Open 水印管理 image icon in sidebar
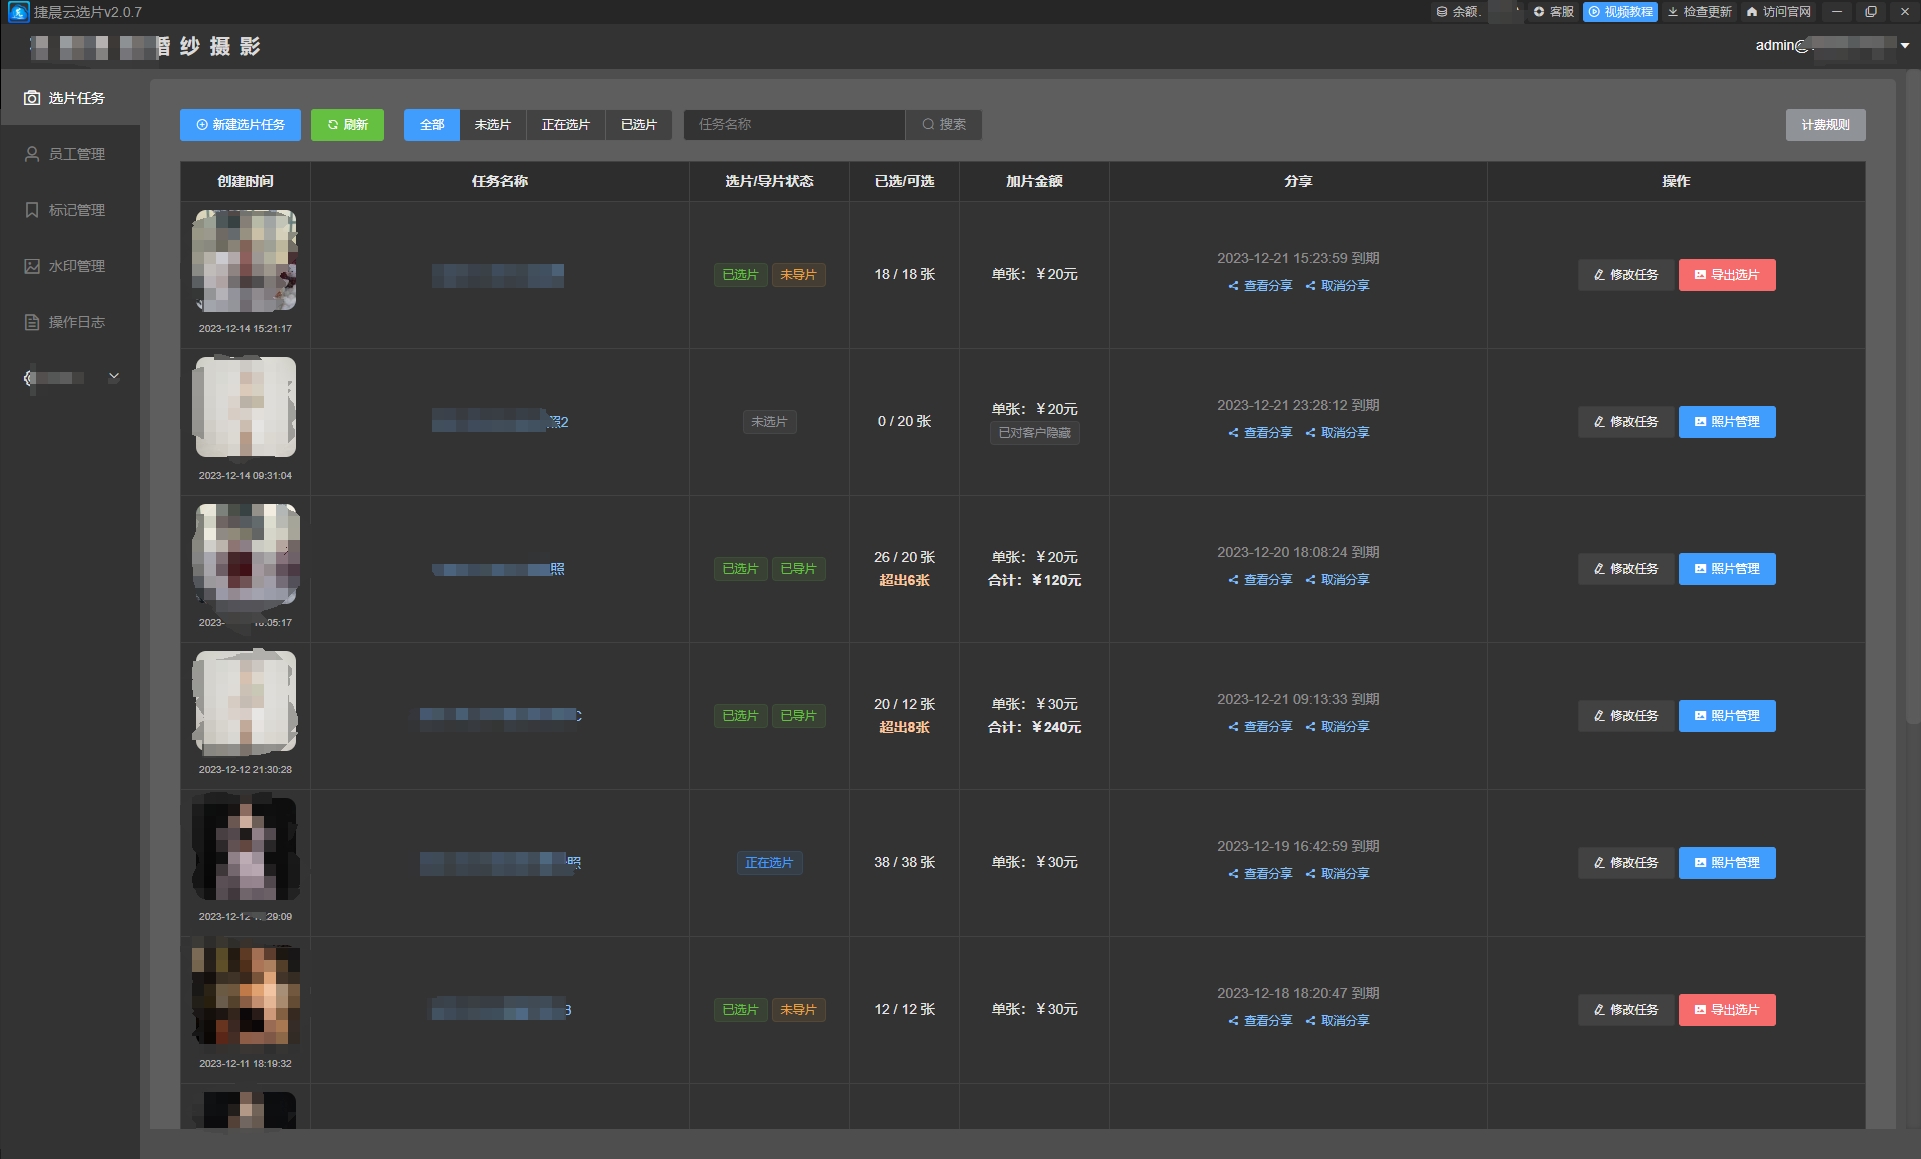 coord(32,266)
